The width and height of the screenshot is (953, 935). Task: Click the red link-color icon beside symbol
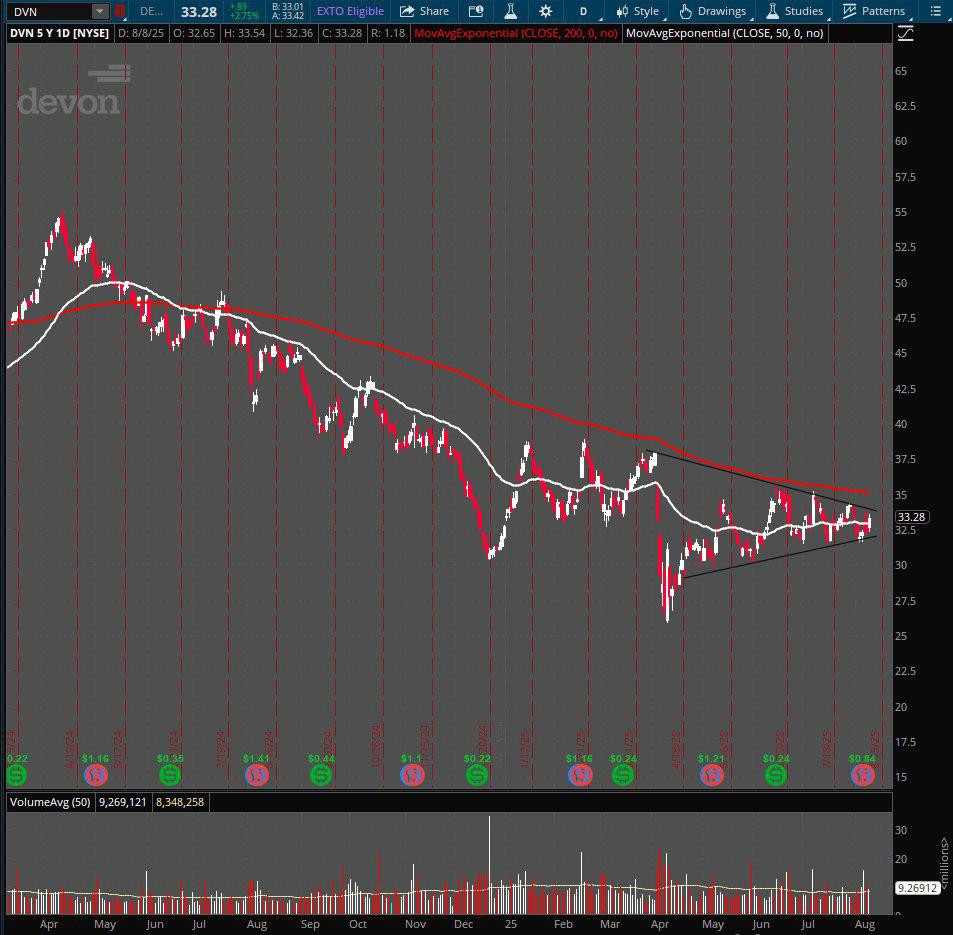point(120,11)
